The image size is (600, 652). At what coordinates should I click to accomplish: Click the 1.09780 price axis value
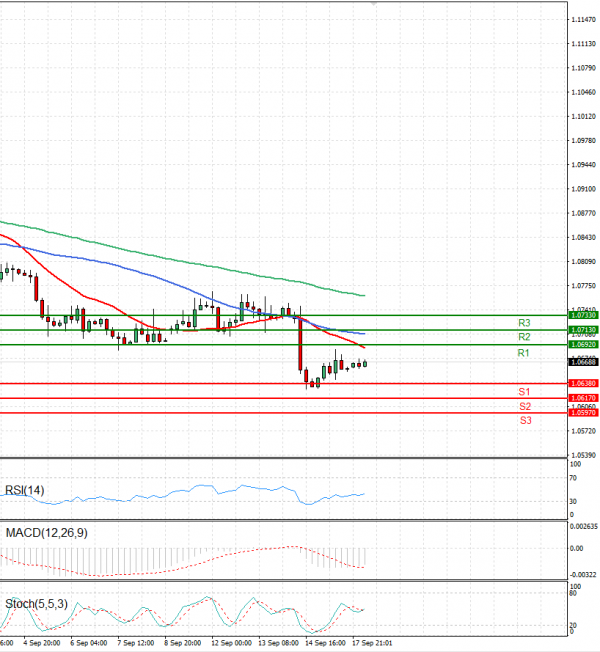point(583,141)
